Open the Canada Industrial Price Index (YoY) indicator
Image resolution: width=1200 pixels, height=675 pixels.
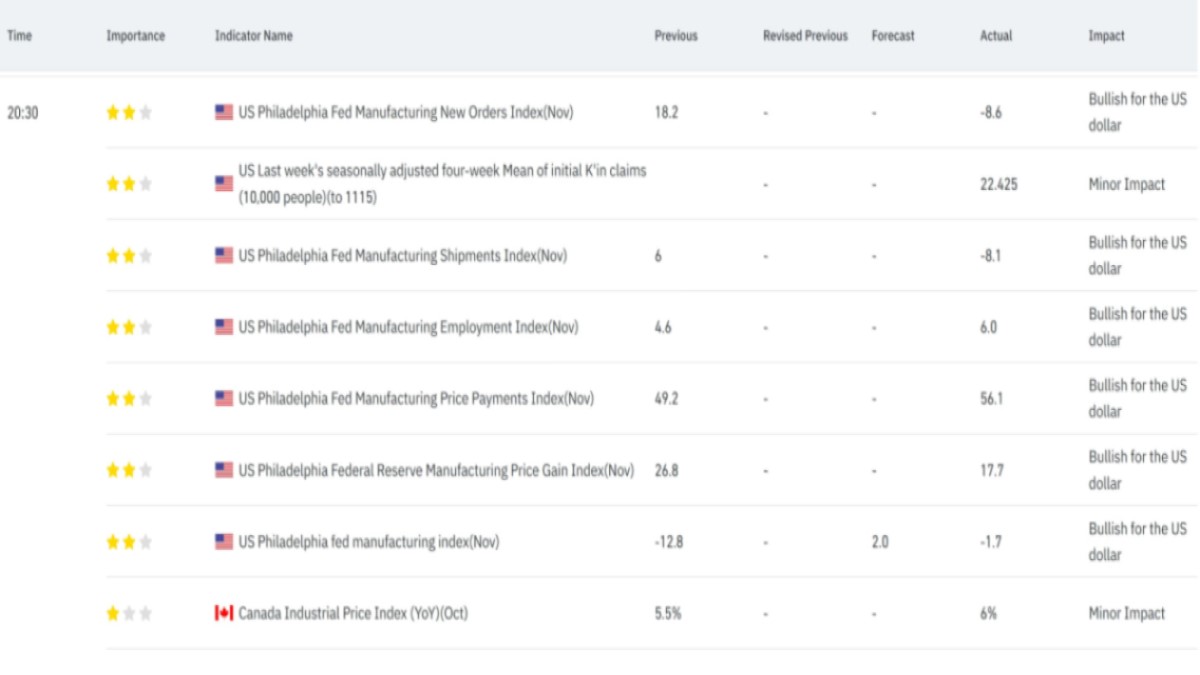pyautogui.click(x=352, y=613)
